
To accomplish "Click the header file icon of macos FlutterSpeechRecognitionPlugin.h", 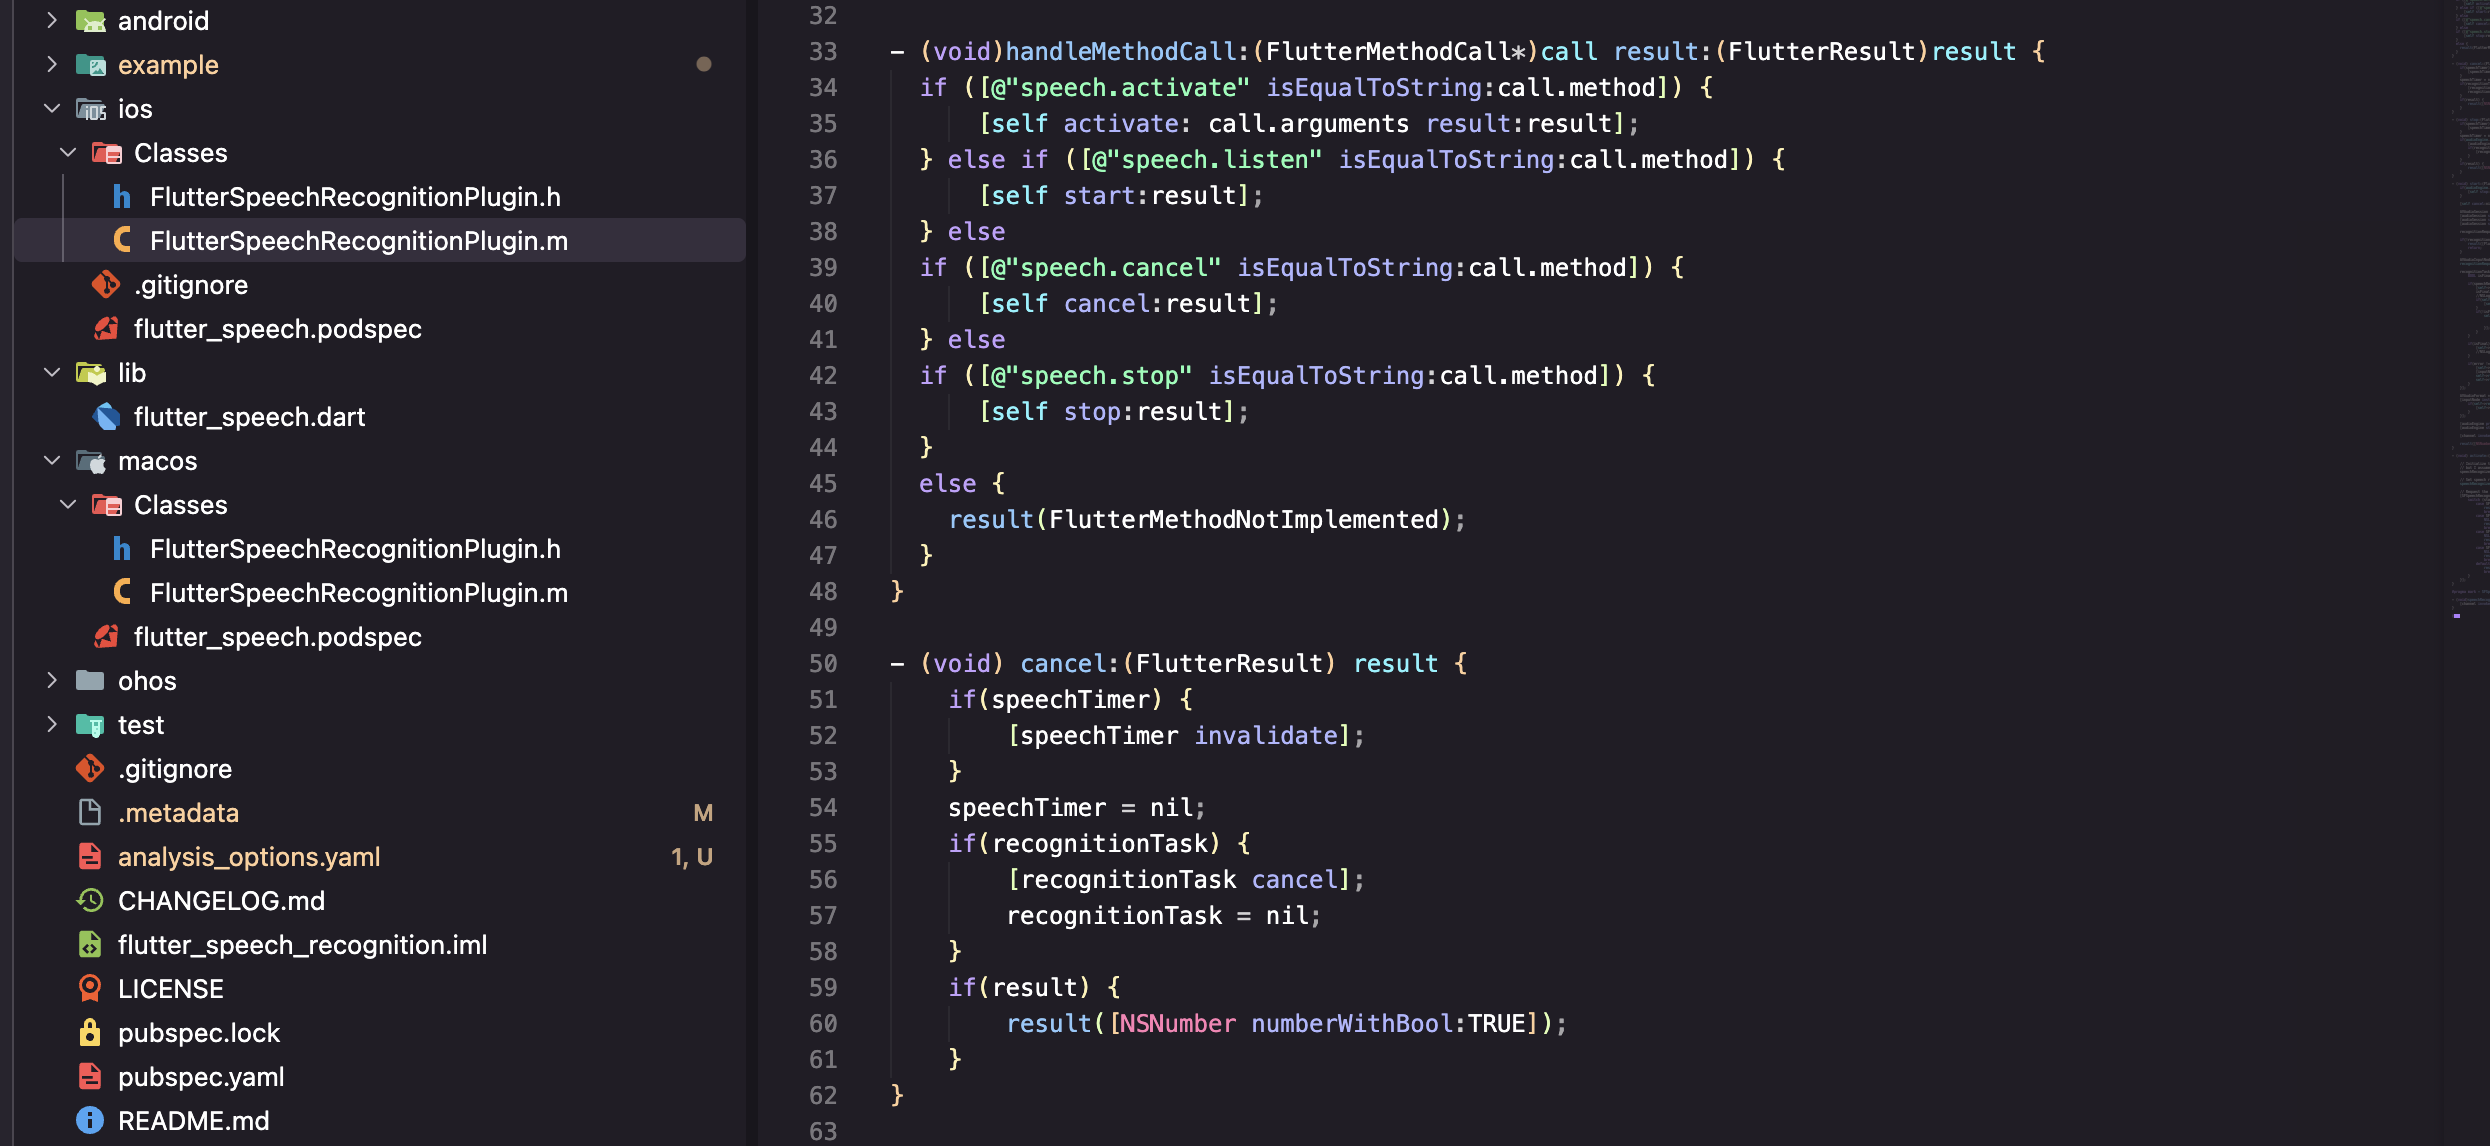I will (x=122, y=549).
